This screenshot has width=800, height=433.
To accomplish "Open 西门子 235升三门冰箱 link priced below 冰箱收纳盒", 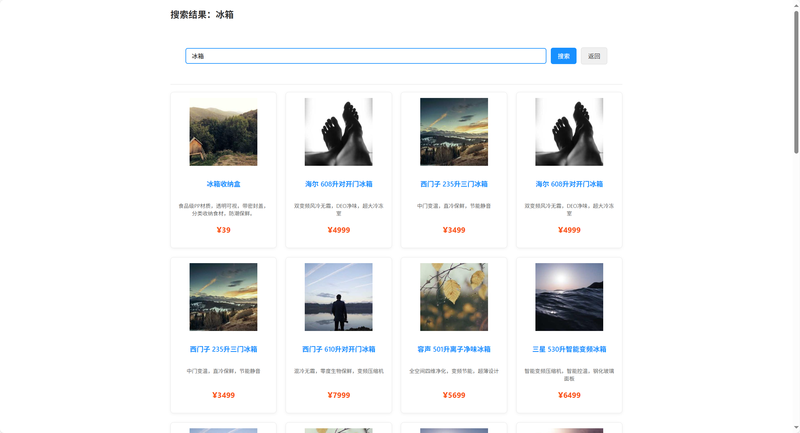I will pyautogui.click(x=223, y=349).
